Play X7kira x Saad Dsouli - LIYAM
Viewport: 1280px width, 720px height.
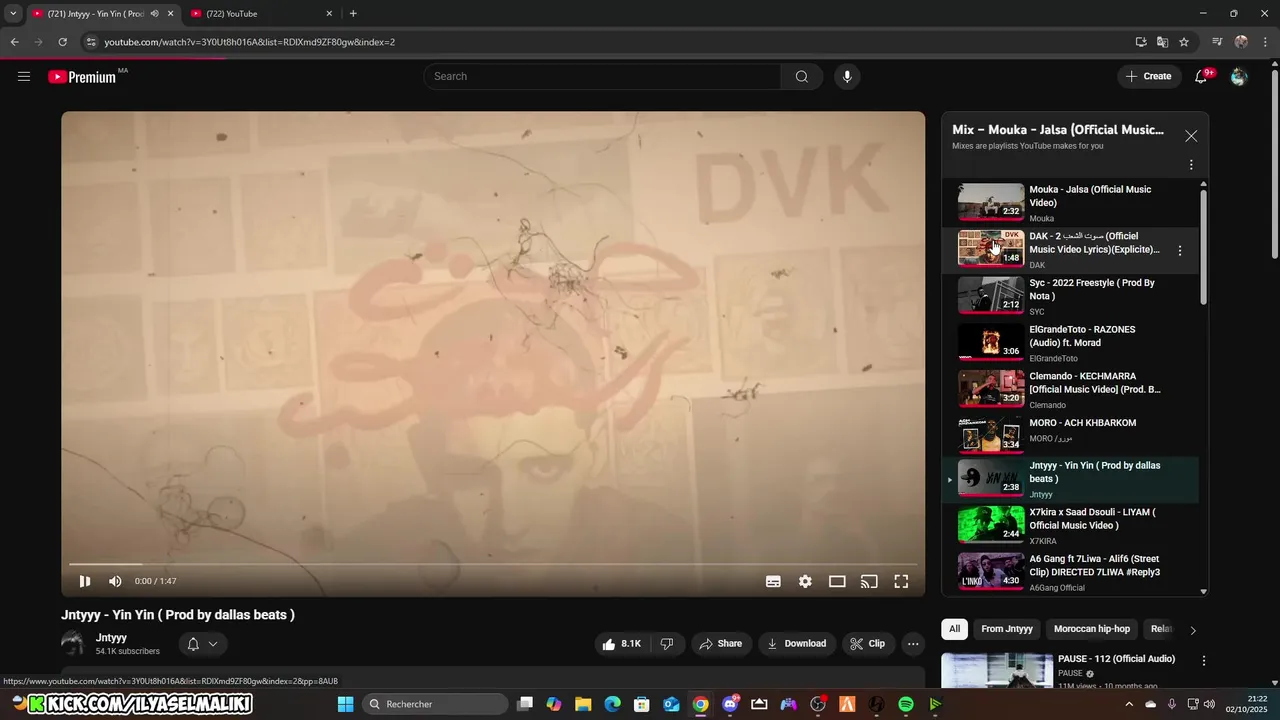click(x=1070, y=526)
